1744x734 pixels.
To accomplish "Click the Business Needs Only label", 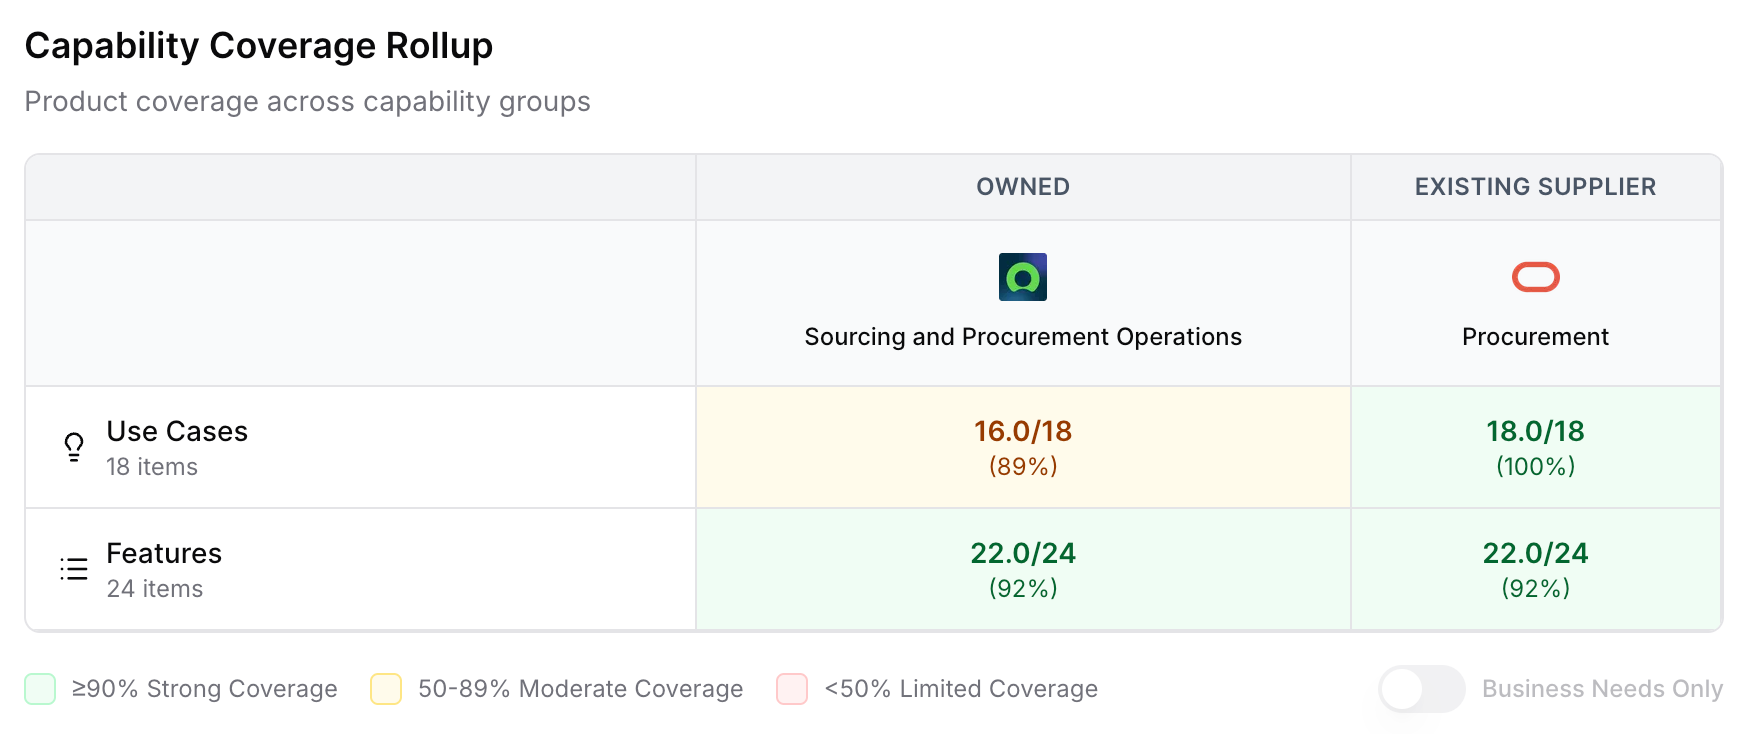I will pyautogui.click(x=1602, y=689).
